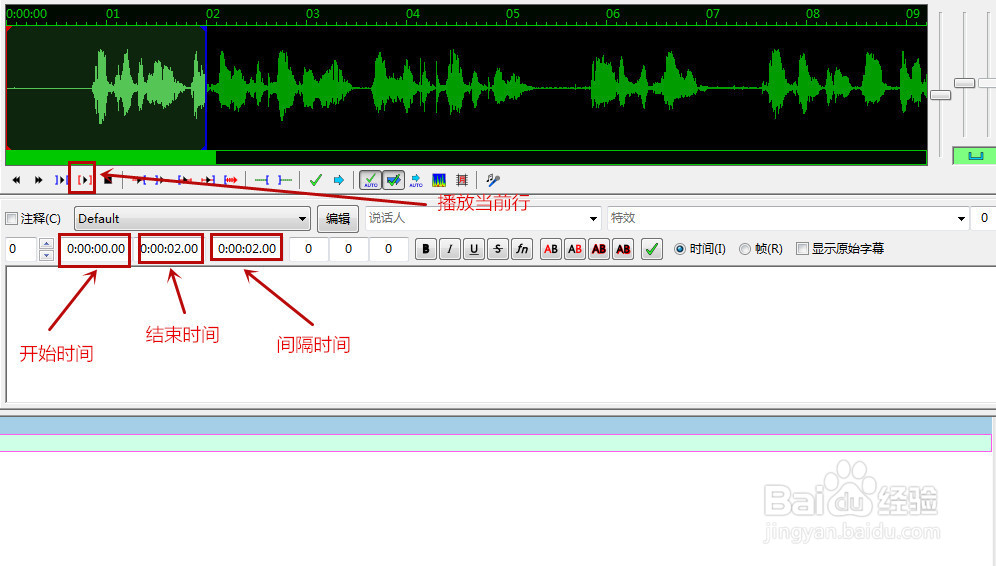Viewport: 996px width, 566px height.
Task: Go to previous line with rewind icon
Action: click(x=17, y=180)
